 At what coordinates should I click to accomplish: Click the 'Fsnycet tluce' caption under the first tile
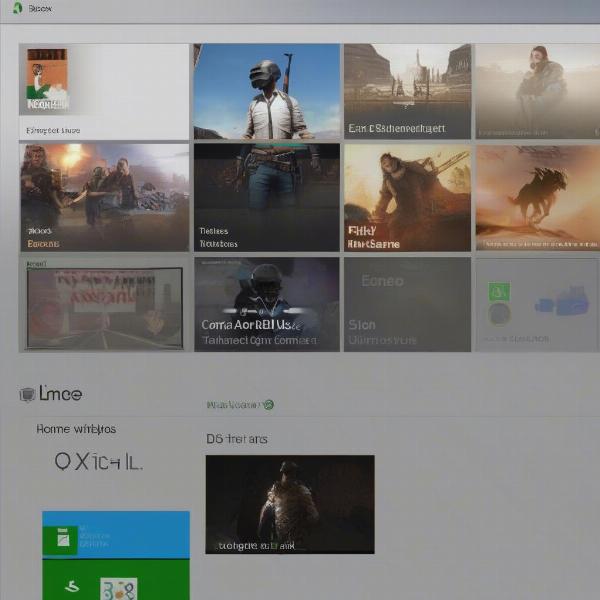tap(53, 130)
